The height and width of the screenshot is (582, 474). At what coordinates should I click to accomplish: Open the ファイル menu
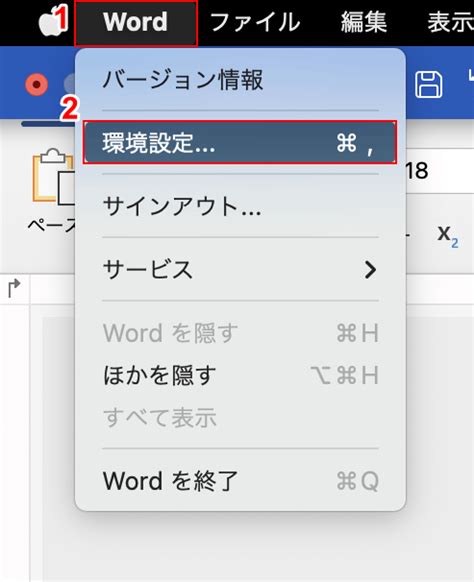[255, 22]
